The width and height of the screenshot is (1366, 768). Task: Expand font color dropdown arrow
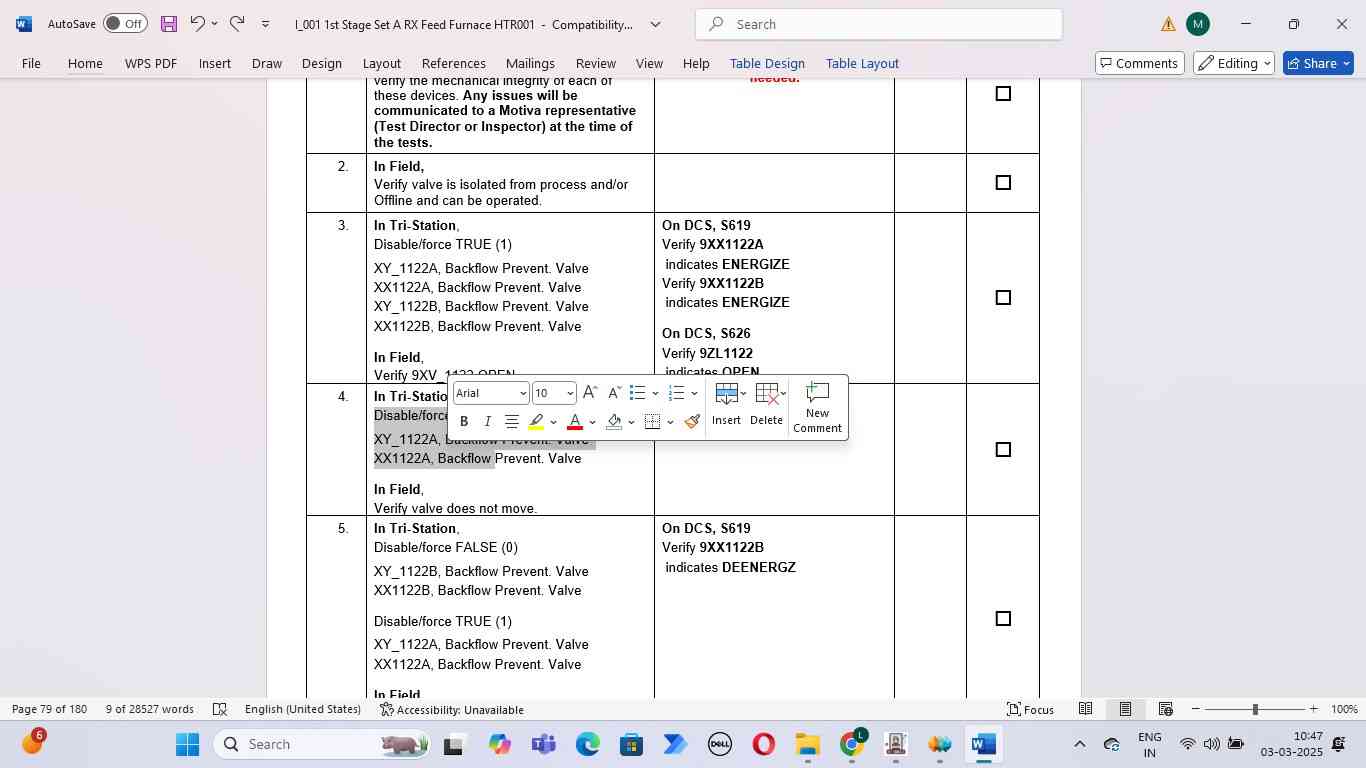coord(592,422)
